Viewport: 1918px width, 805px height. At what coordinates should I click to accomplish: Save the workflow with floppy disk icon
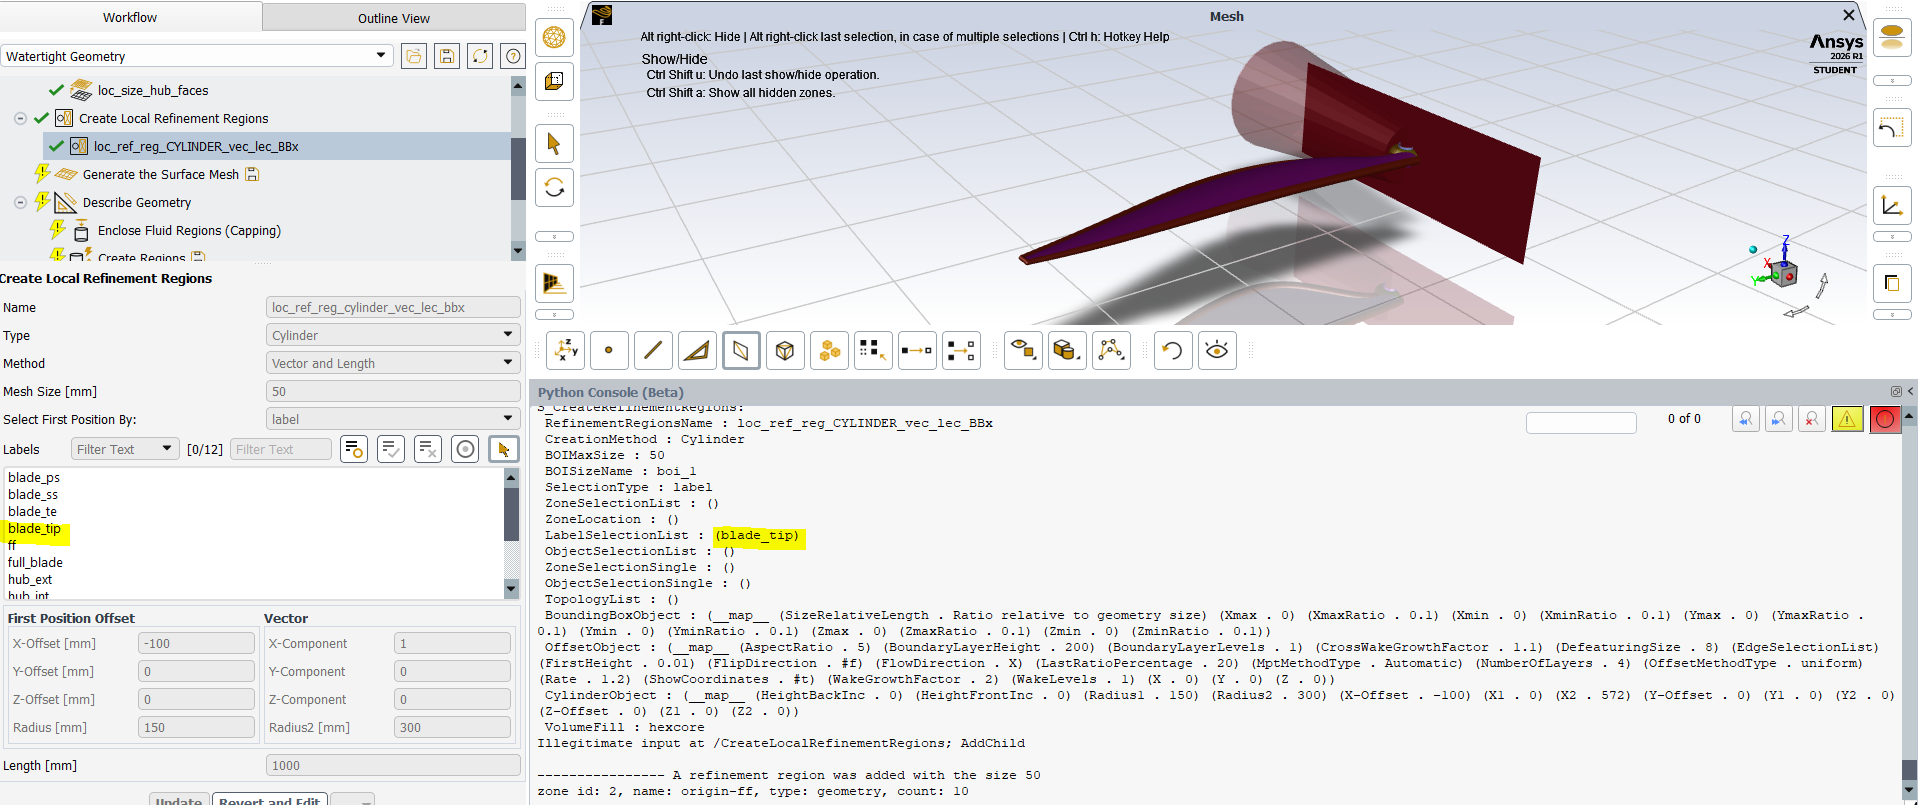(x=447, y=56)
